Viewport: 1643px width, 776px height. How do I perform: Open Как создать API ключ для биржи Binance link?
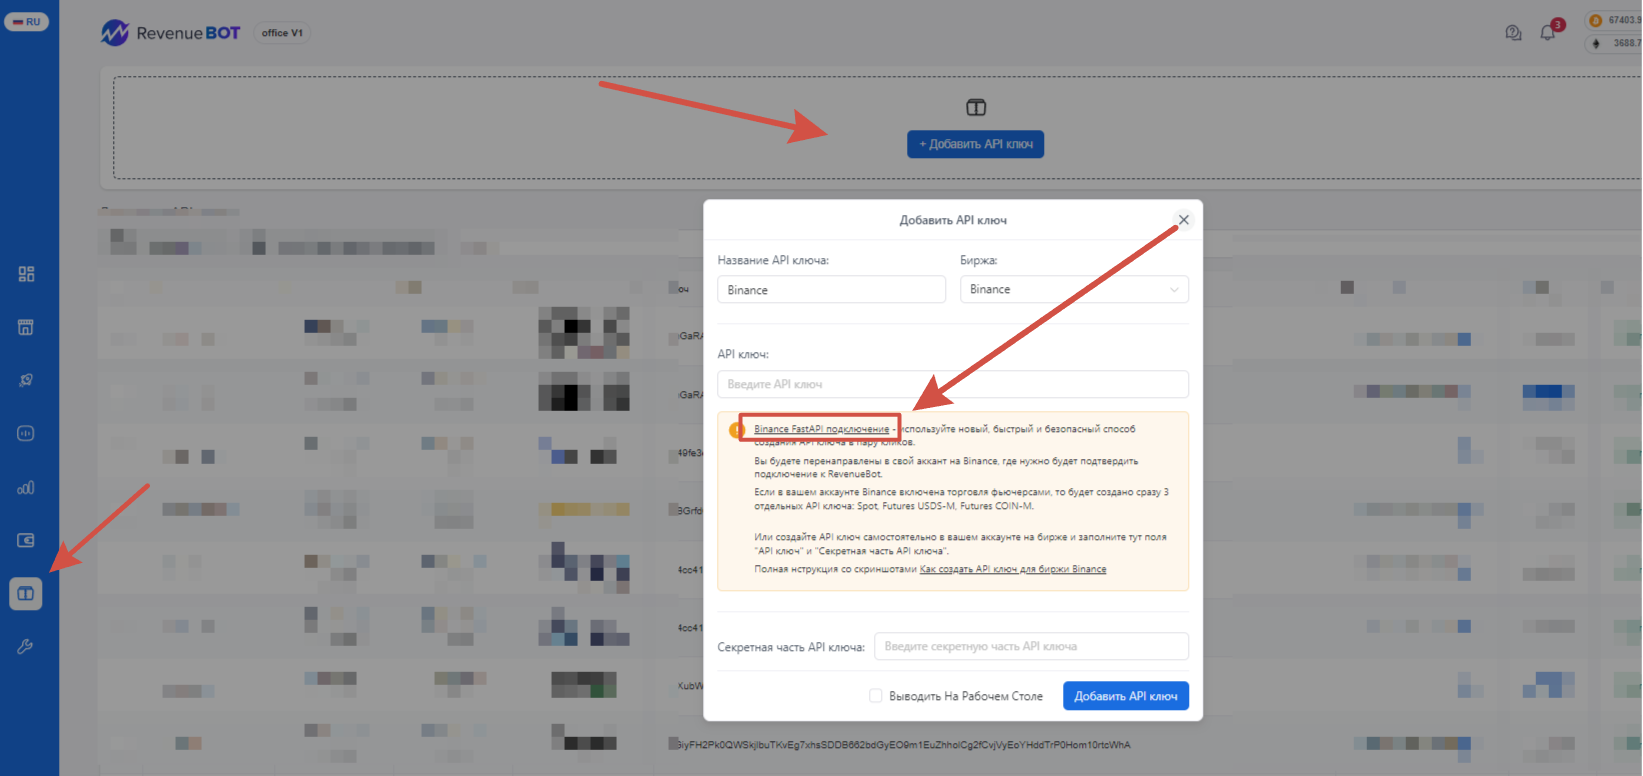click(x=1013, y=569)
